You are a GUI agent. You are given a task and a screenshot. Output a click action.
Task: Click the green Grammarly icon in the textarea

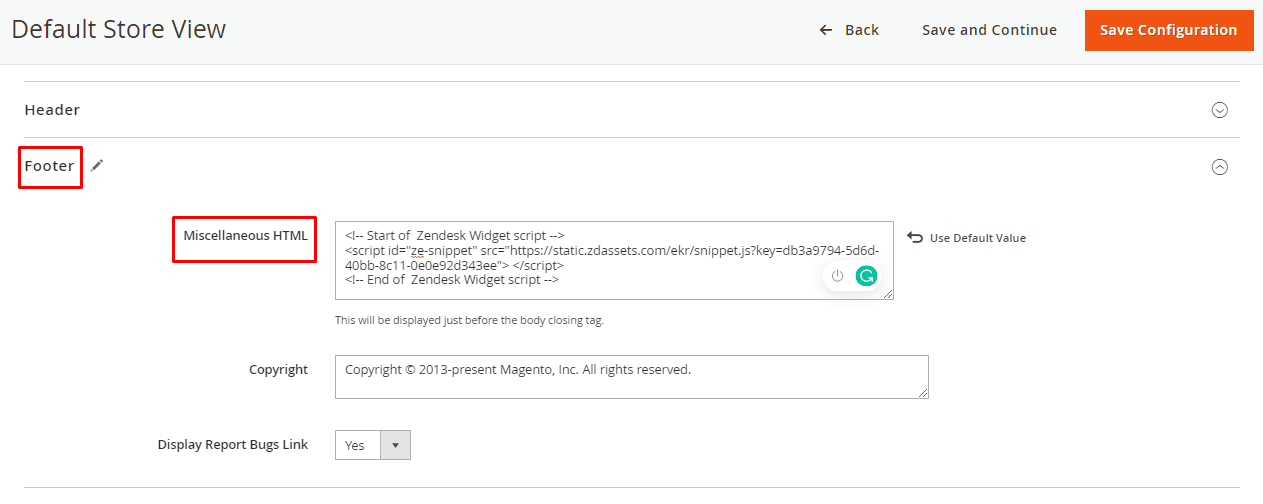click(x=866, y=276)
